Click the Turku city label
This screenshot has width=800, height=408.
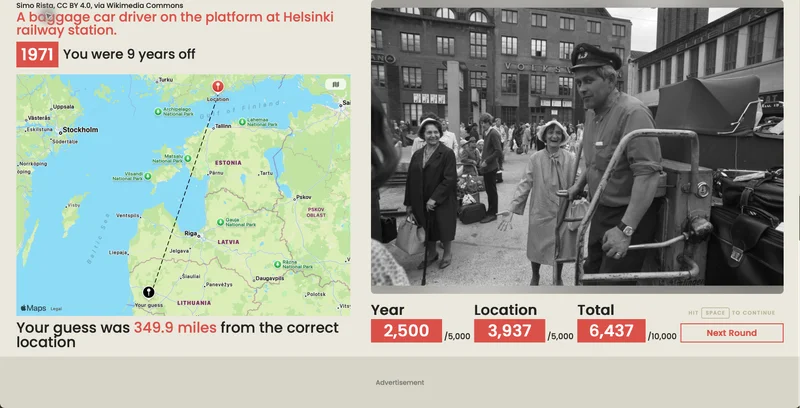pos(166,80)
